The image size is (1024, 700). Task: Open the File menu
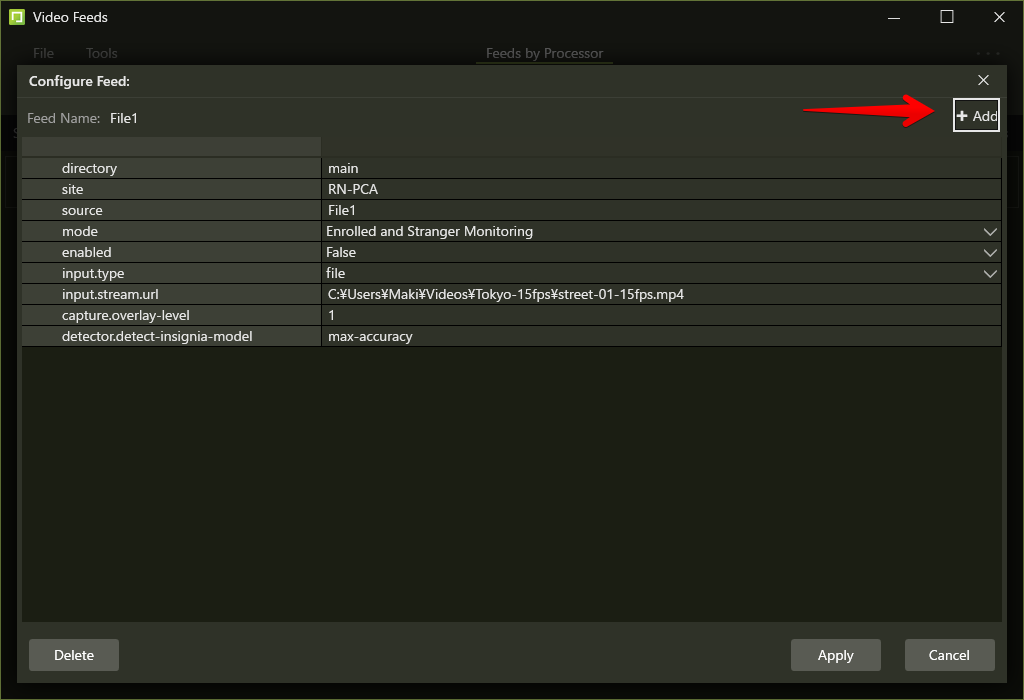pos(43,53)
